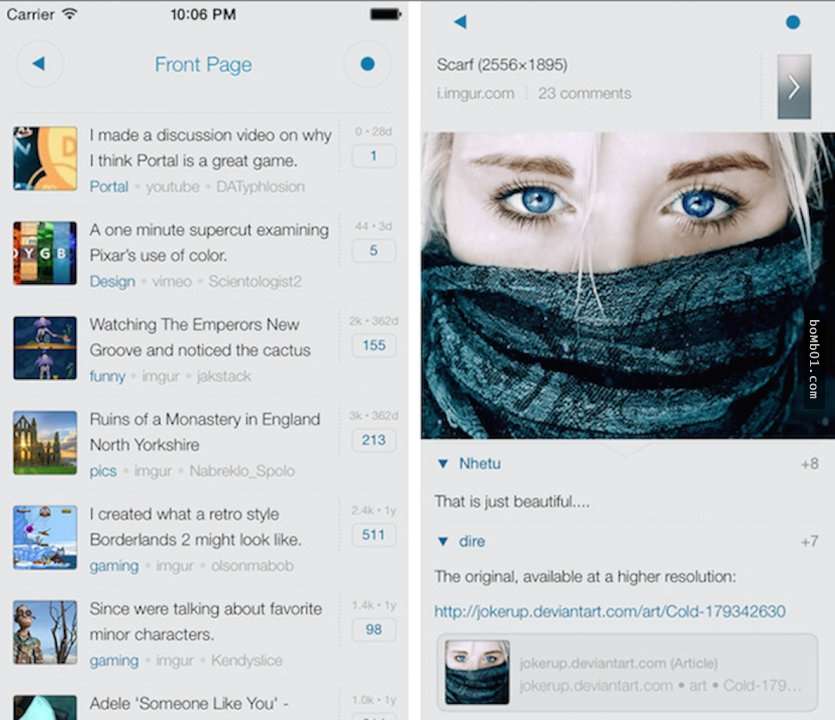
Task: Collapse the dire comment
Action: (443, 542)
